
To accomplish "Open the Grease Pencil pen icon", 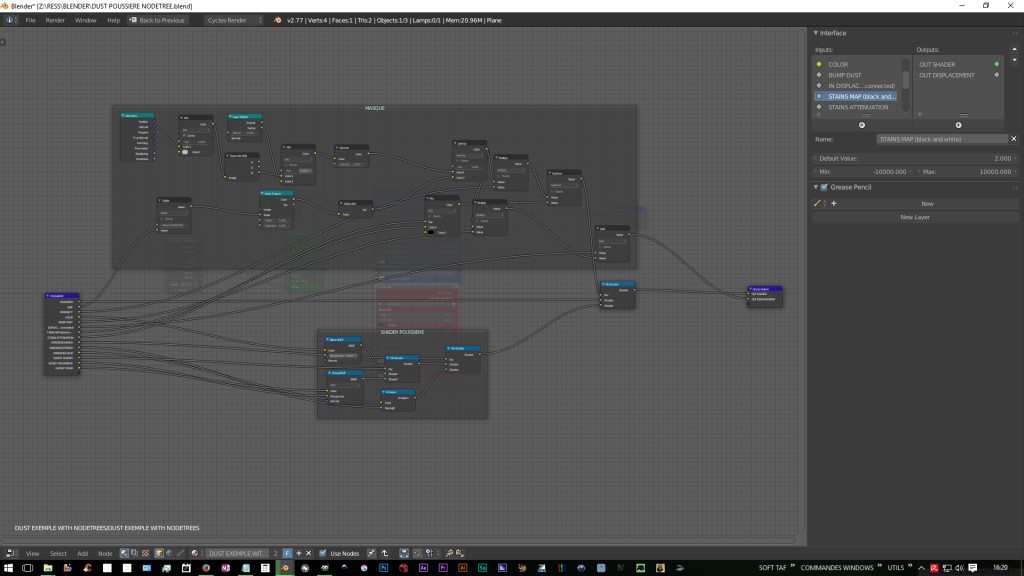I will [819, 202].
